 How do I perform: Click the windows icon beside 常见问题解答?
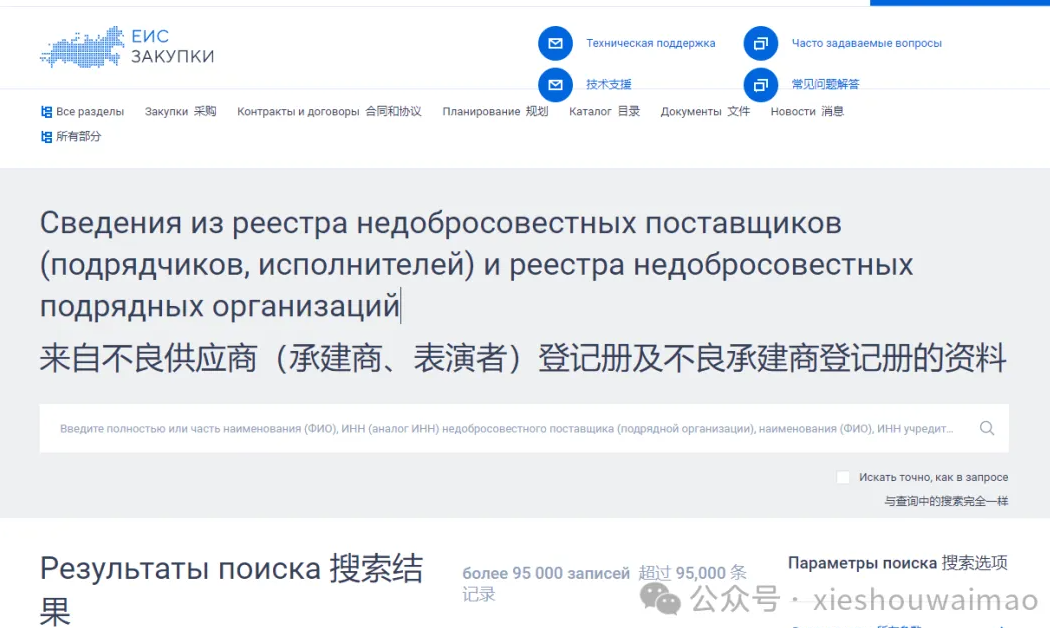pyautogui.click(x=761, y=85)
